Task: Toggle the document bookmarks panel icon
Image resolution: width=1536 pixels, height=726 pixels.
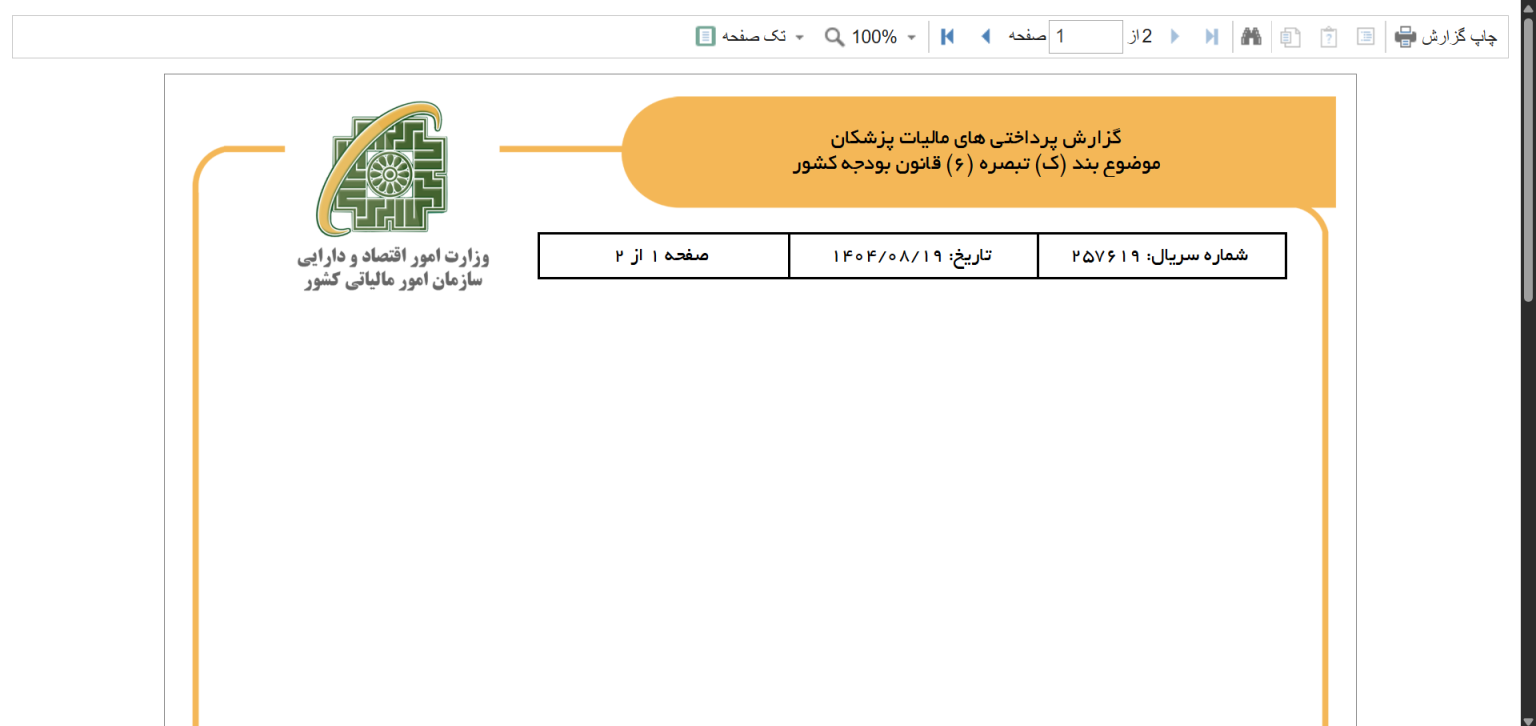Action: coord(1365,37)
